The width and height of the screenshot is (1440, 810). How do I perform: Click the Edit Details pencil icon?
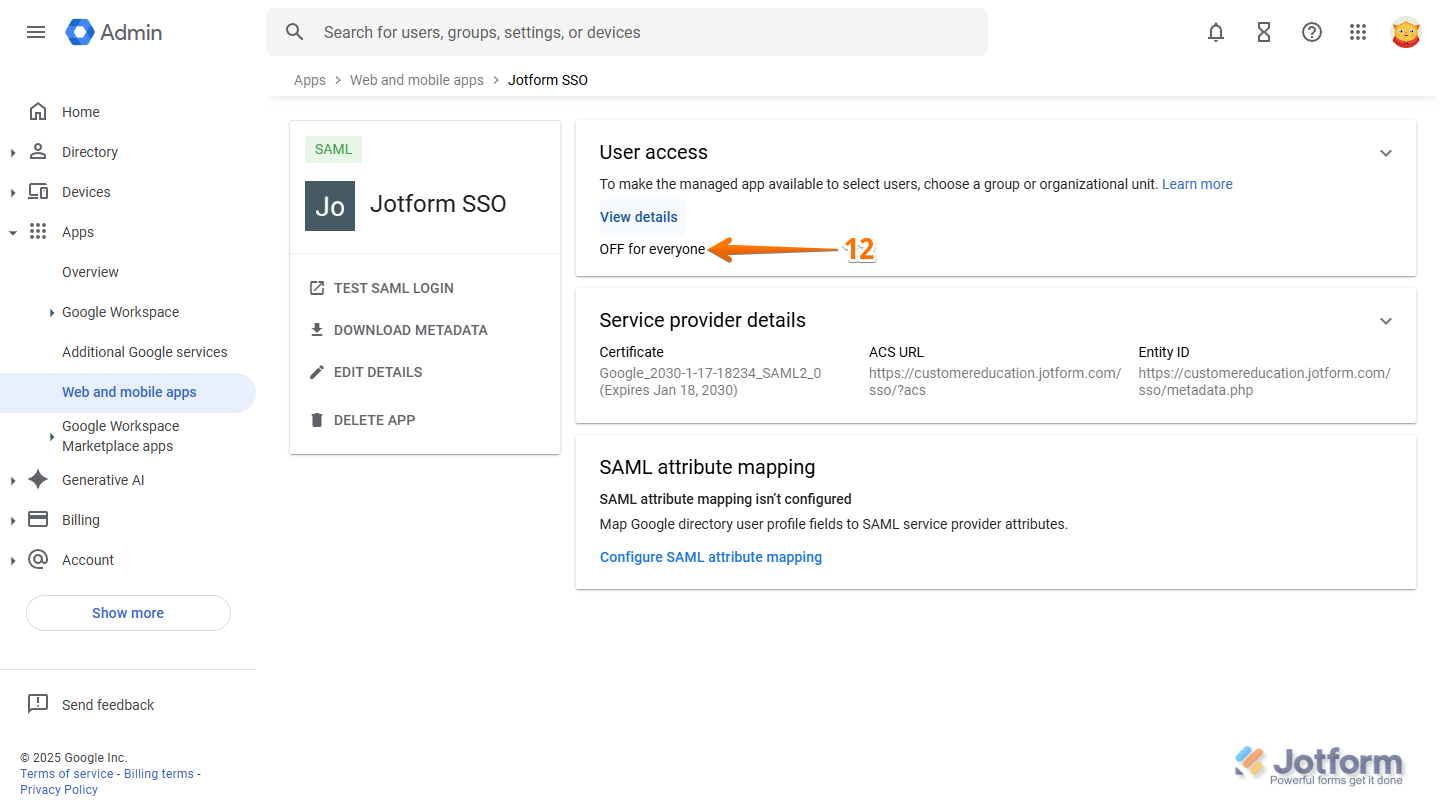point(317,372)
